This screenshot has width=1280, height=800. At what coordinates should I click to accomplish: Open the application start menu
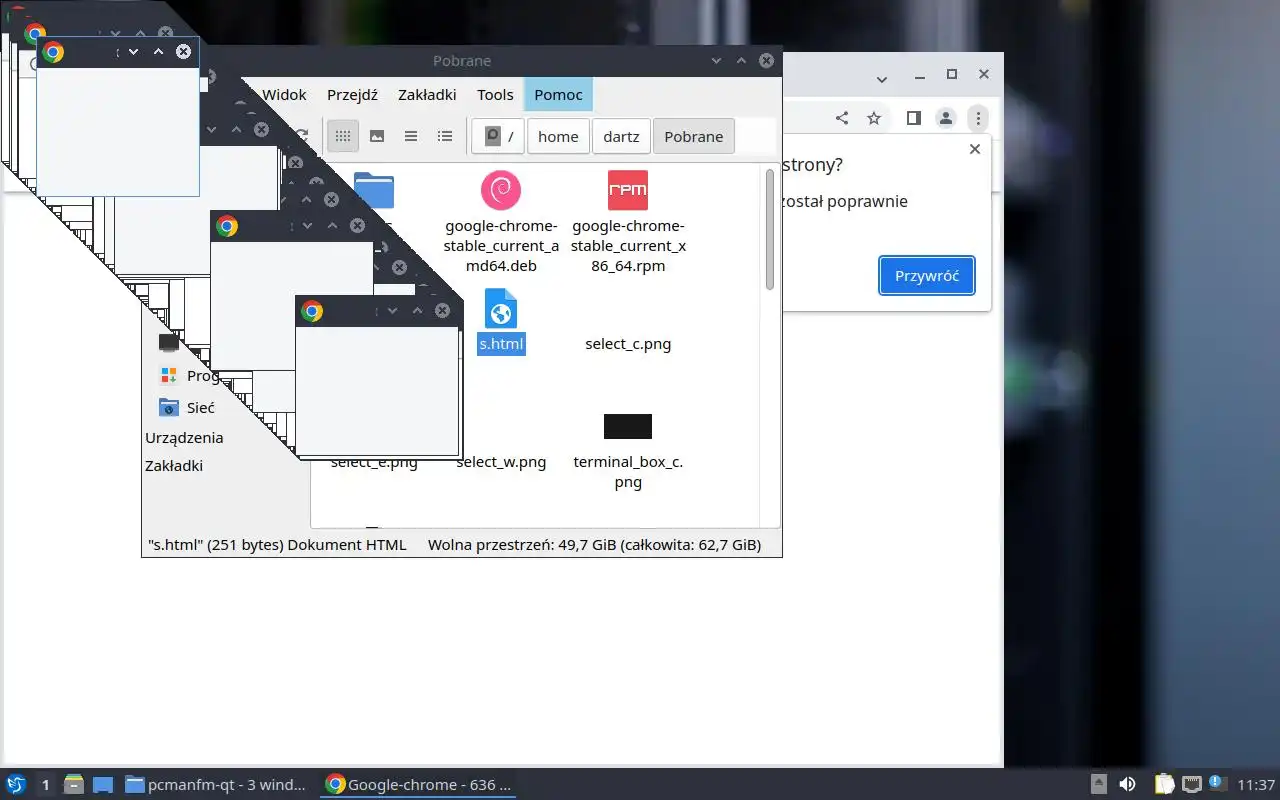coord(16,784)
